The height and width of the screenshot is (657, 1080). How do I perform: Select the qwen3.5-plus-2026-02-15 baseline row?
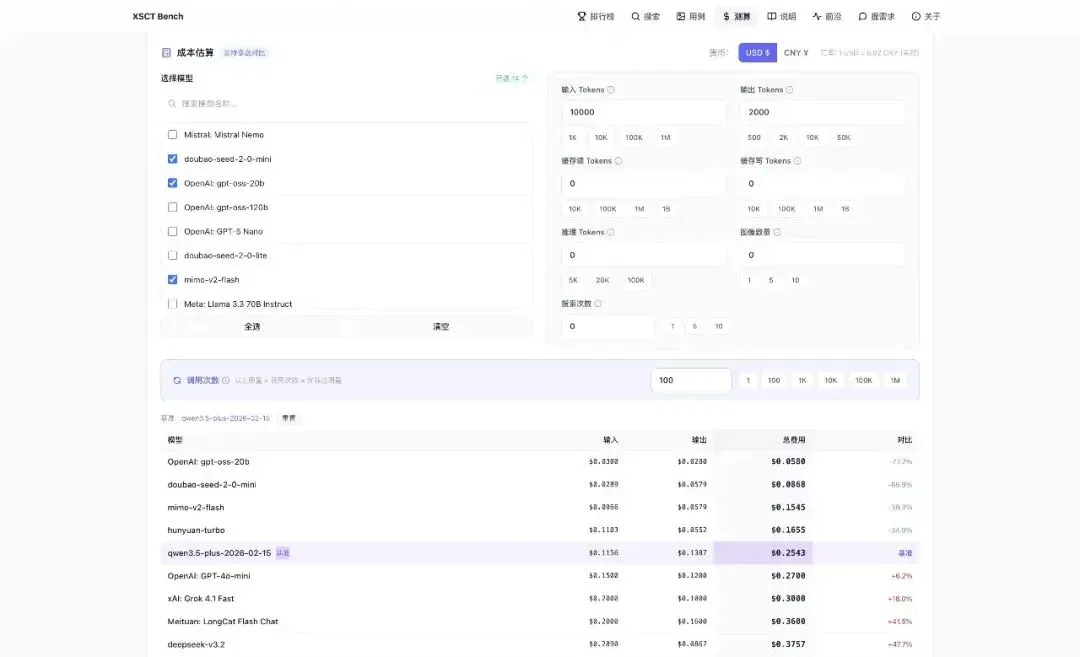pyautogui.click(x=540, y=553)
